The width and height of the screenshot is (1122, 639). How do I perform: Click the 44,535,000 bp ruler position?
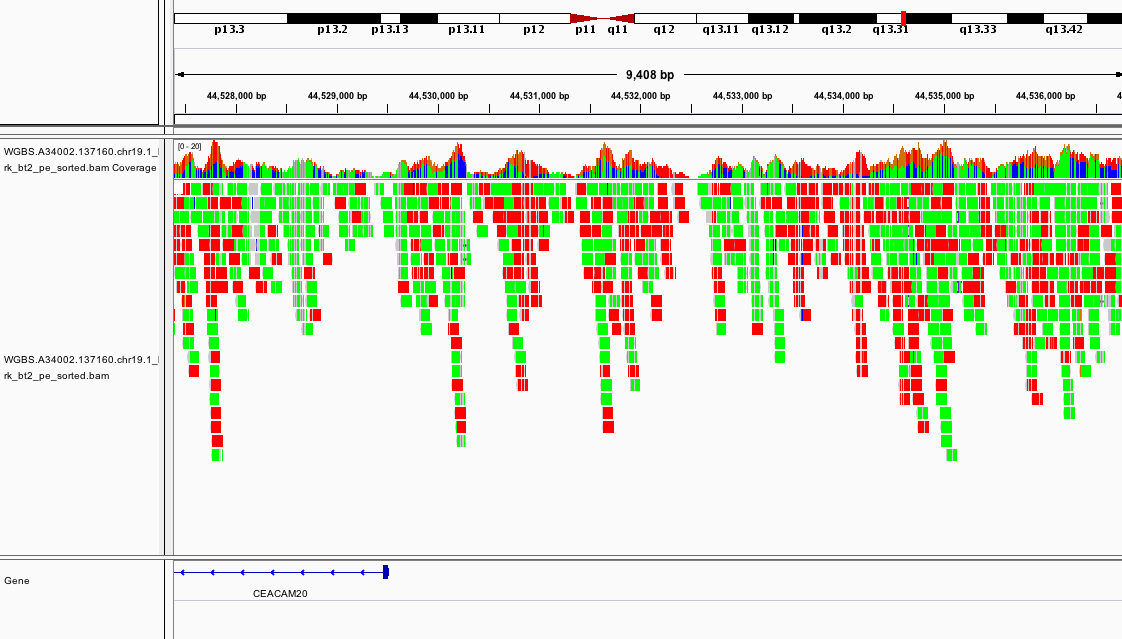[944, 96]
